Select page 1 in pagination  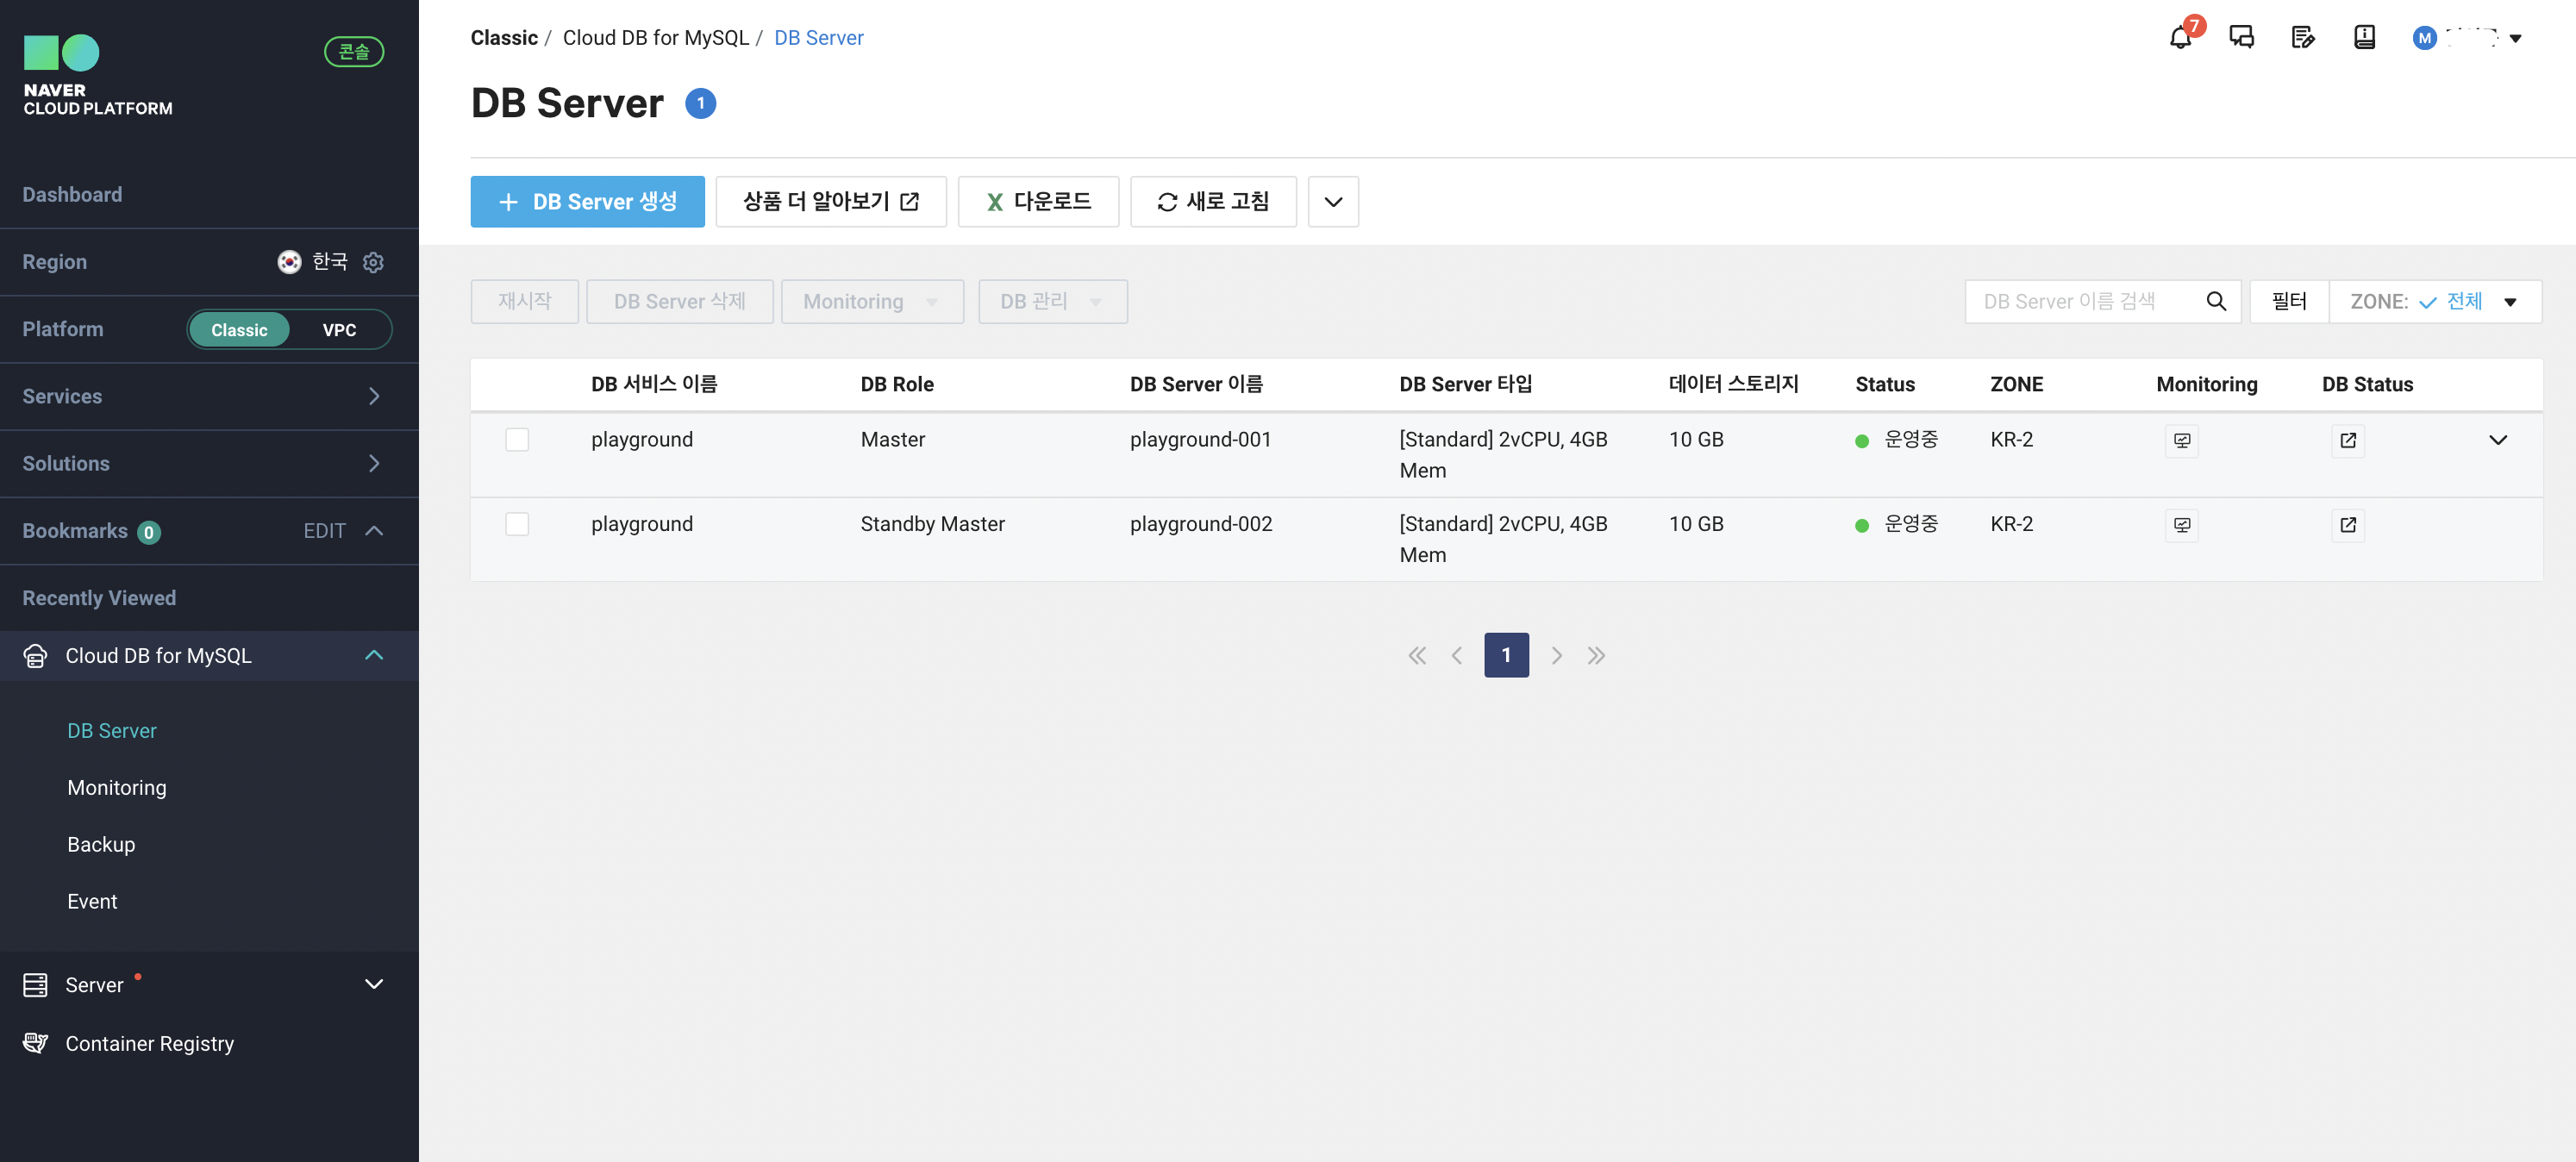point(1506,656)
